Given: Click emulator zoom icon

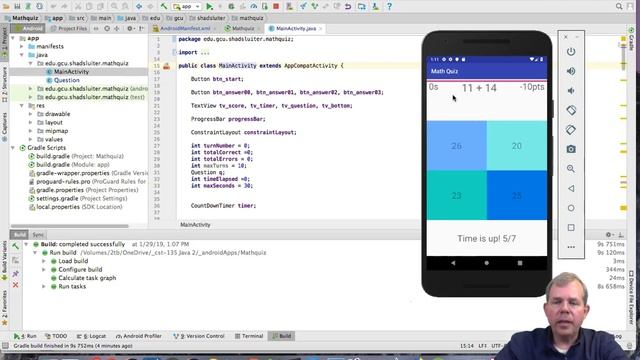Looking at the screenshot, I should (571, 169).
